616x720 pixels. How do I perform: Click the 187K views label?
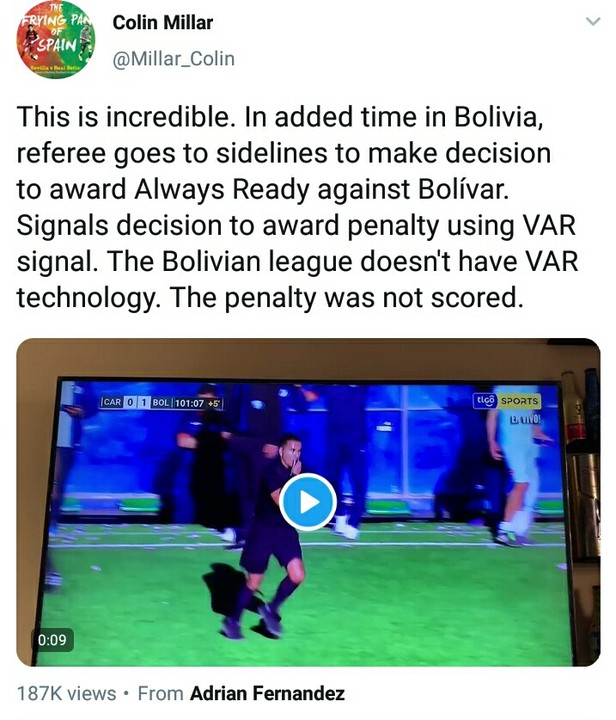coord(67,693)
